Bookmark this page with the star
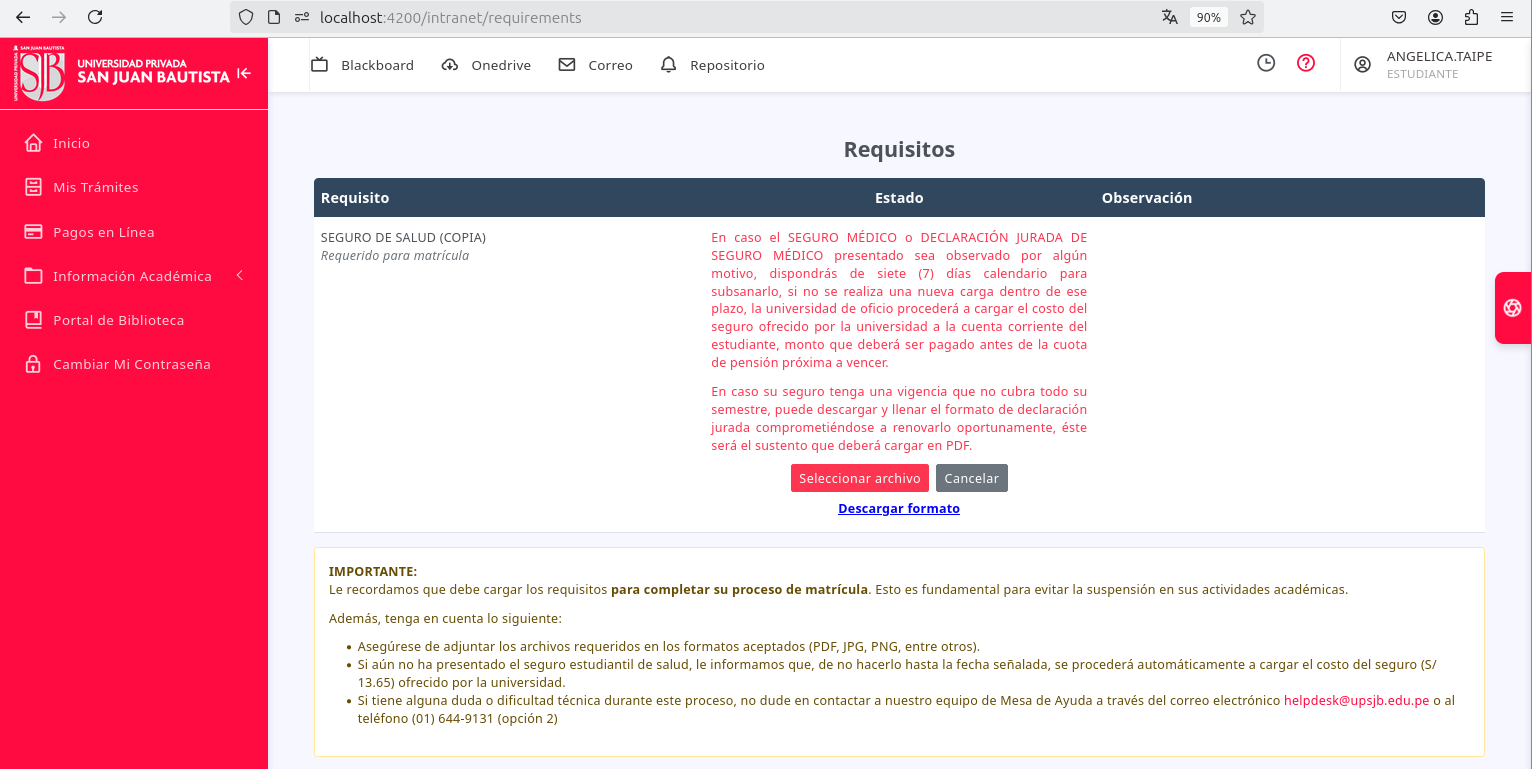1532x769 pixels. click(1248, 17)
